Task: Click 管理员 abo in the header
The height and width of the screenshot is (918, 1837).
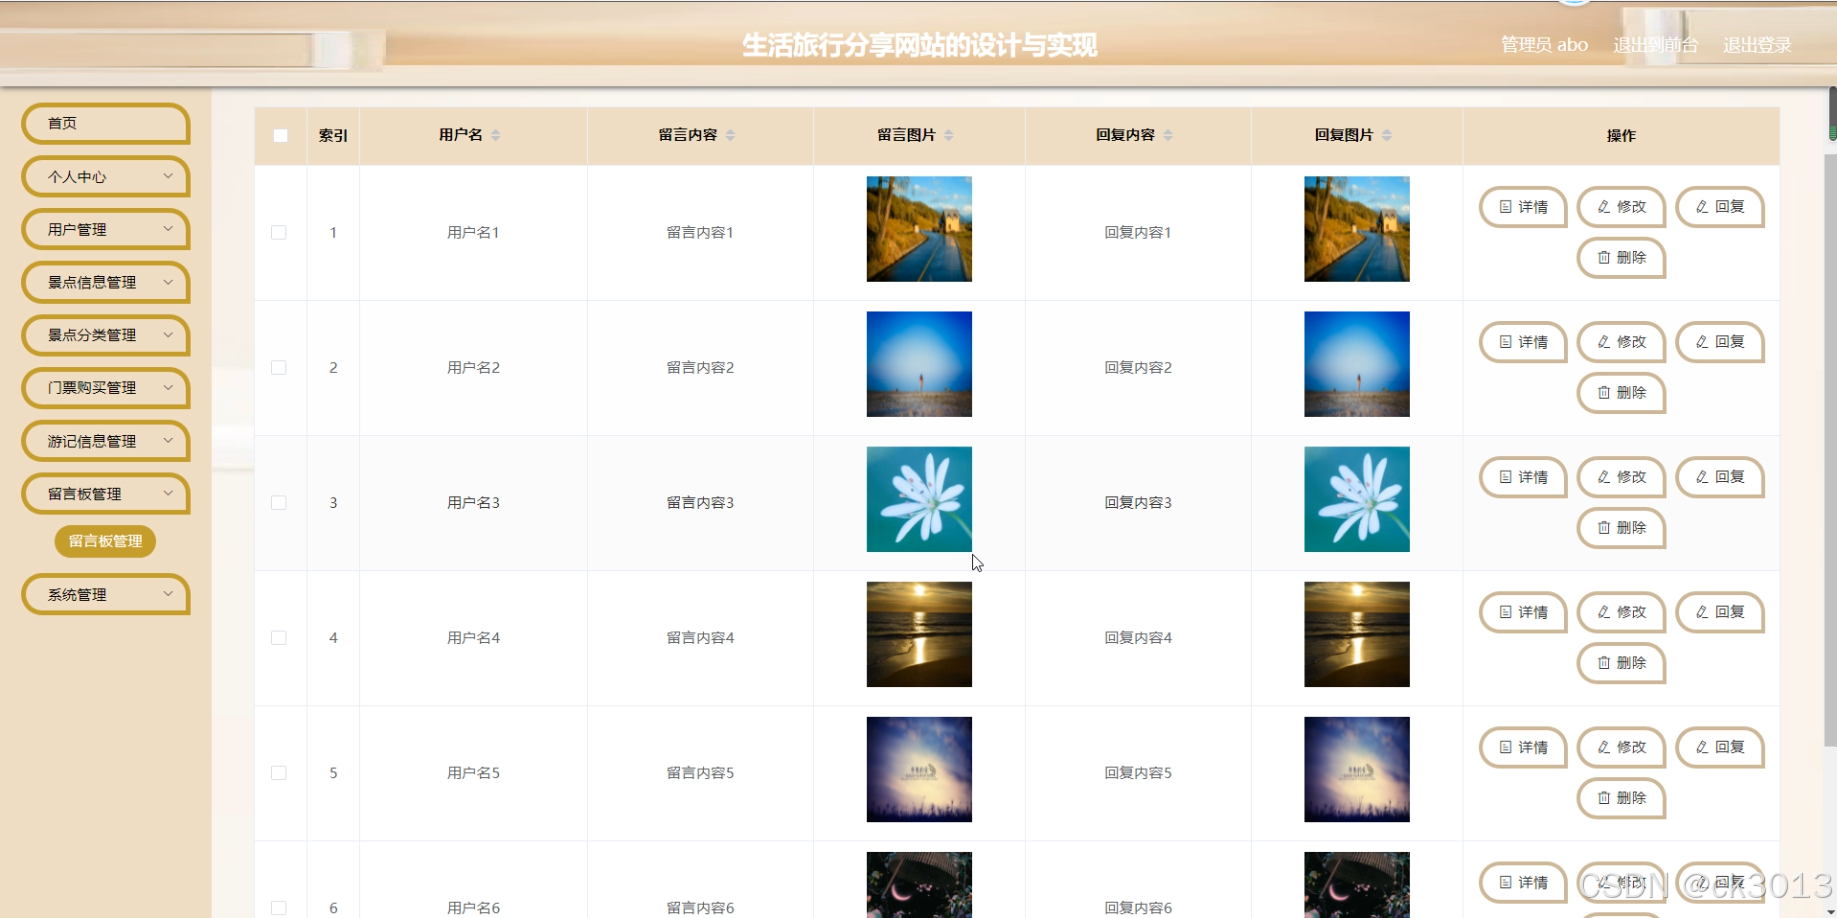Action: (x=1544, y=45)
